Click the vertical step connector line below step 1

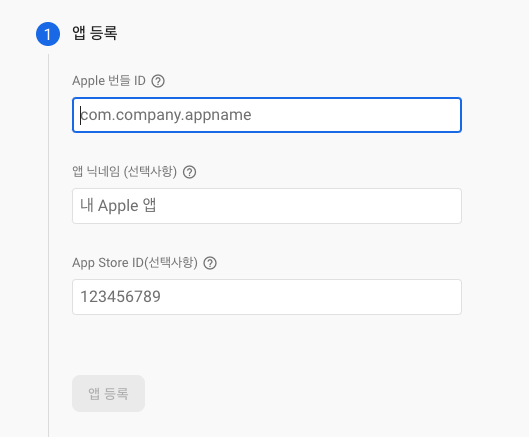[x=49, y=245]
